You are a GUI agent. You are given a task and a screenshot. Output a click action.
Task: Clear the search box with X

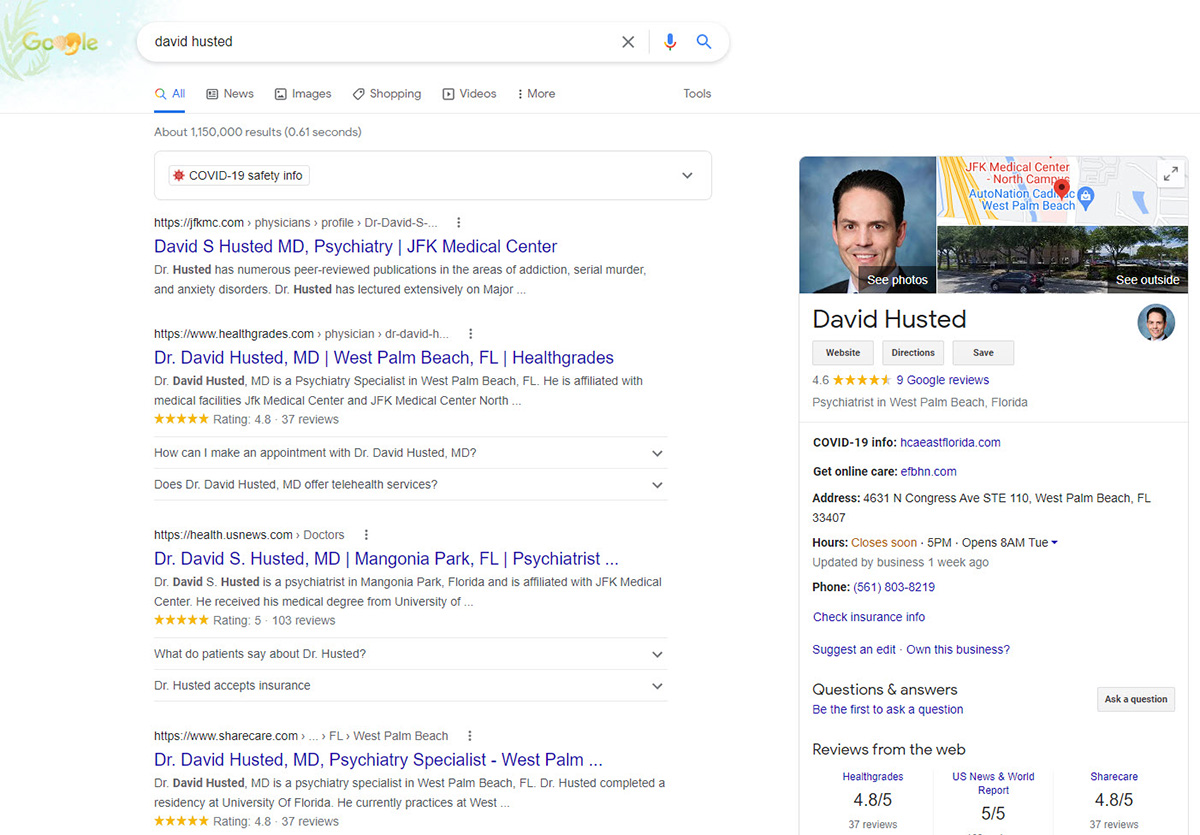click(628, 42)
